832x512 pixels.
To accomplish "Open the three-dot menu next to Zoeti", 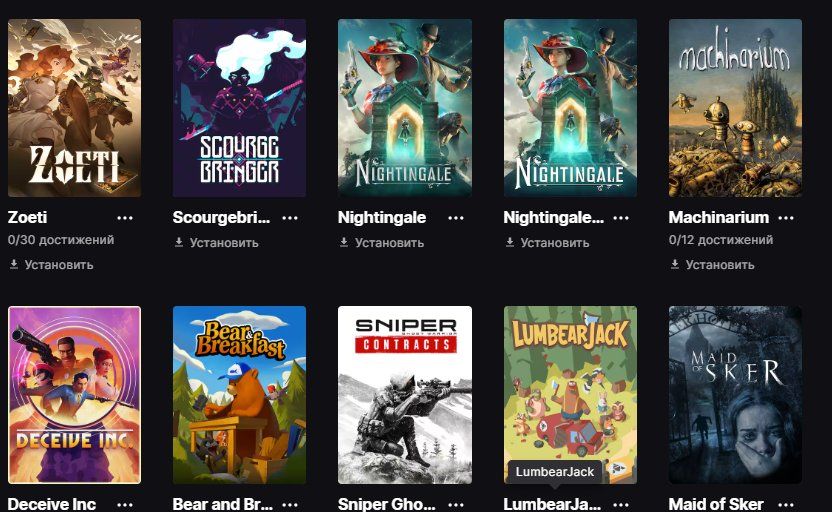I will click(x=125, y=217).
